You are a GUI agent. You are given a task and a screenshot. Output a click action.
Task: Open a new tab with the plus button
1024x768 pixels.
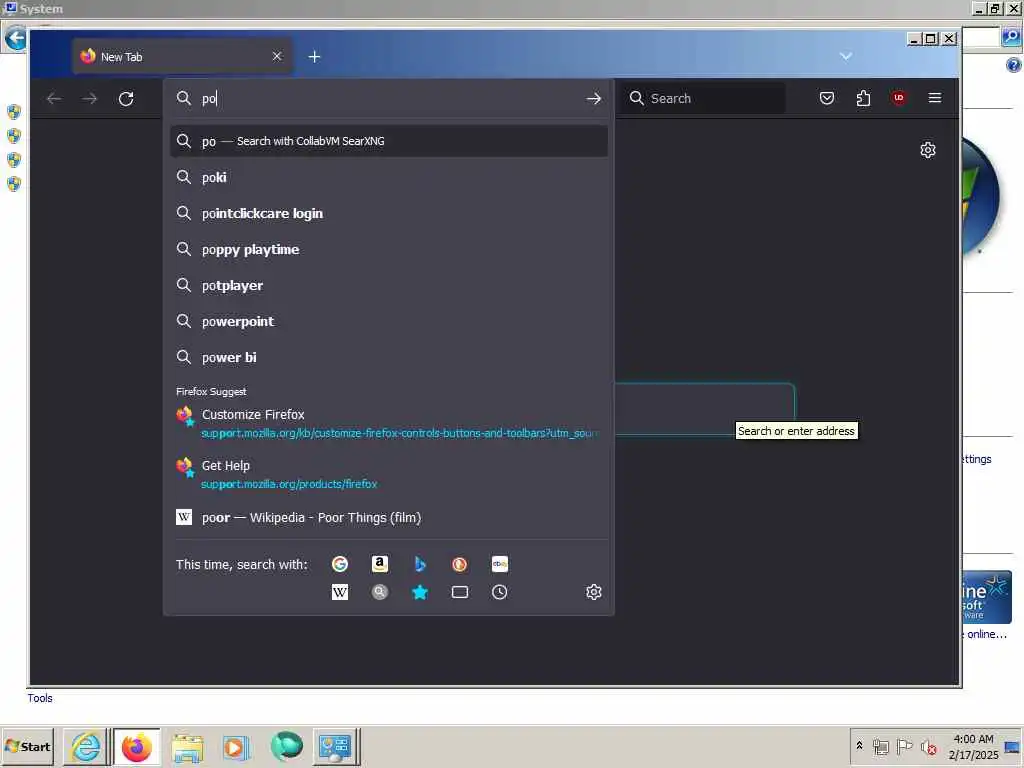(x=314, y=57)
